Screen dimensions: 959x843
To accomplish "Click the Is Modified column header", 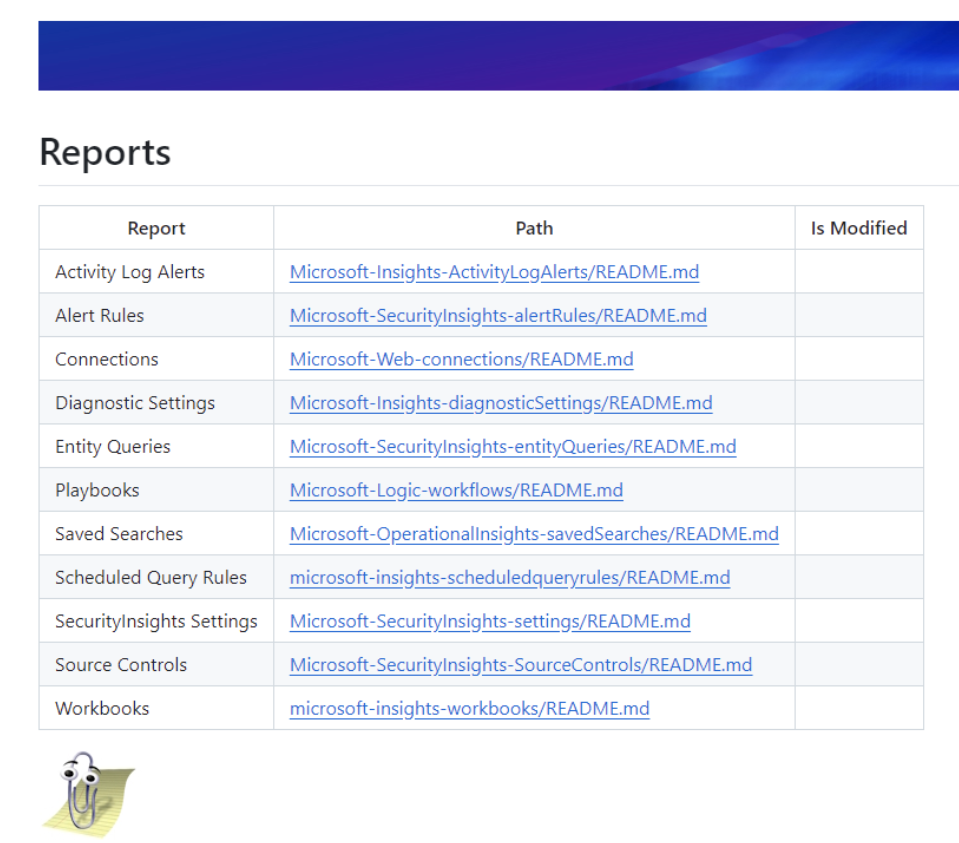I will tap(859, 228).
